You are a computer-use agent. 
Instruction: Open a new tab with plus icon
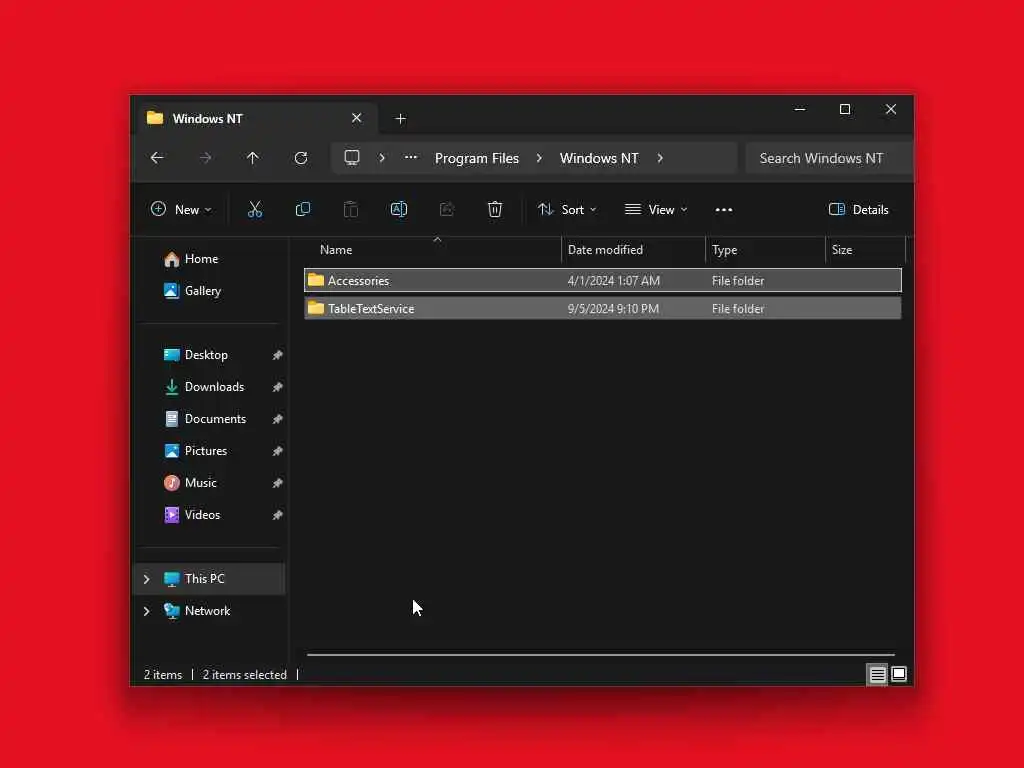pos(400,119)
